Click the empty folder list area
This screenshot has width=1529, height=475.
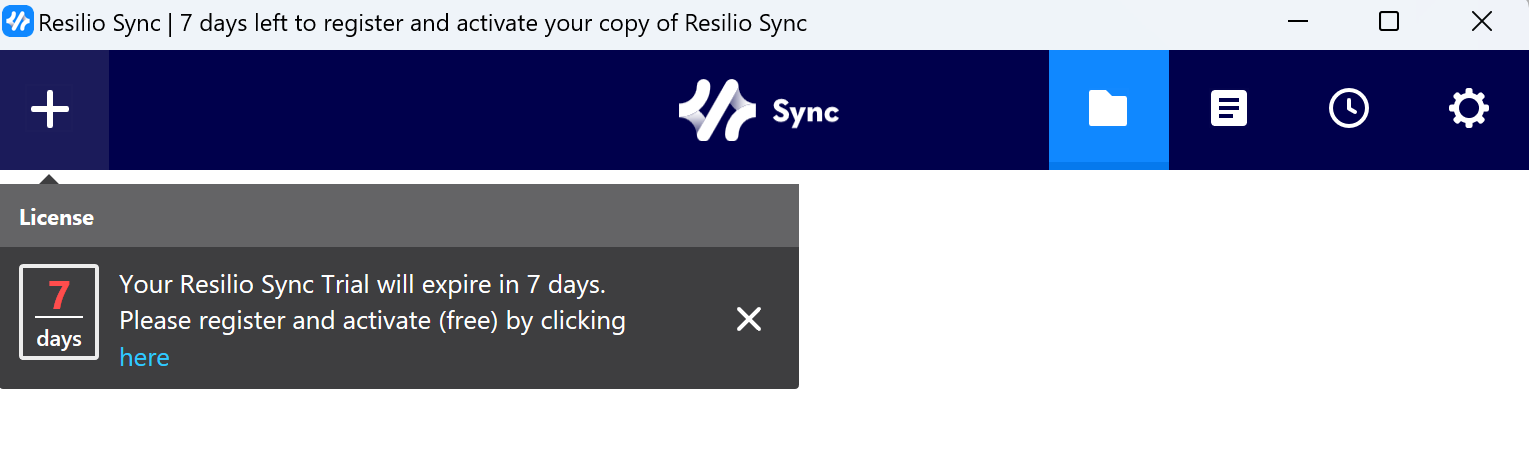tap(1160, 320)
